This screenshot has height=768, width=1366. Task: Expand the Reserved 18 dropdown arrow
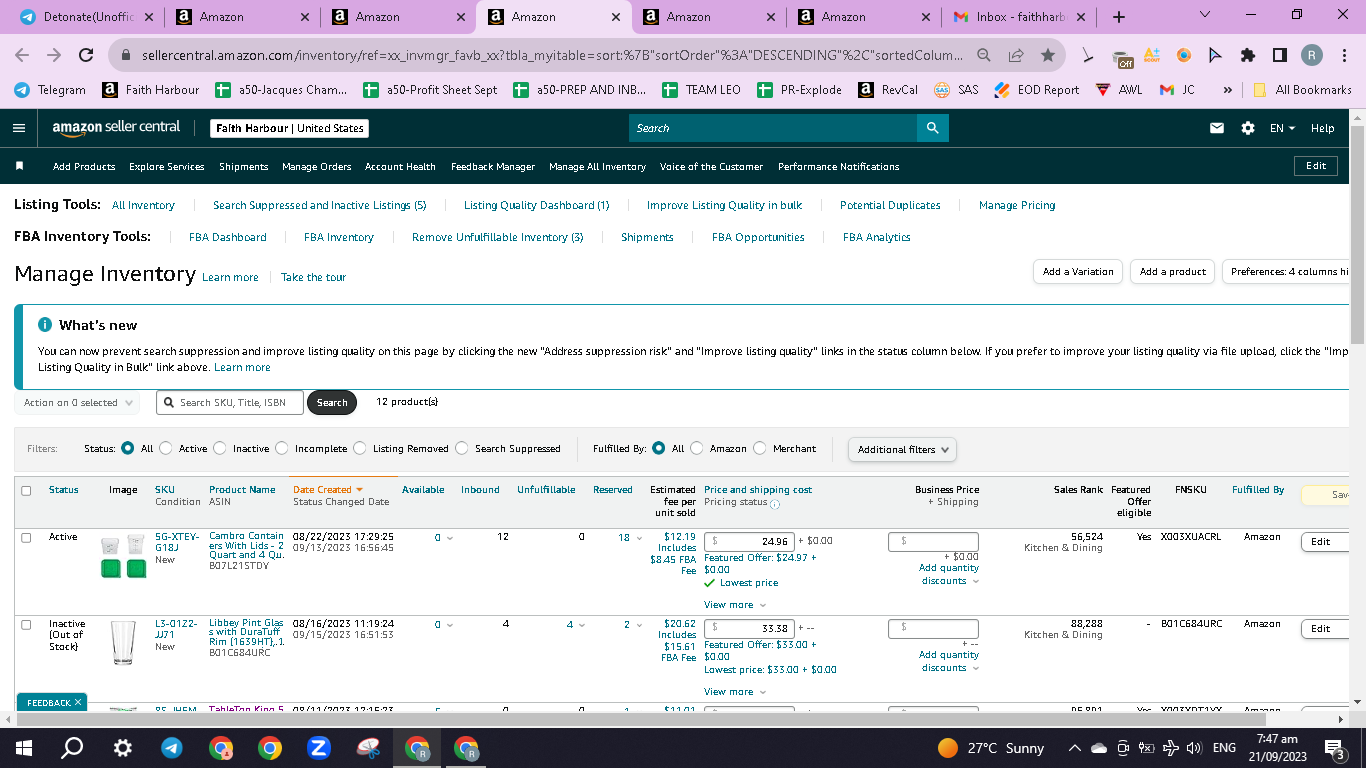(639, 538)
